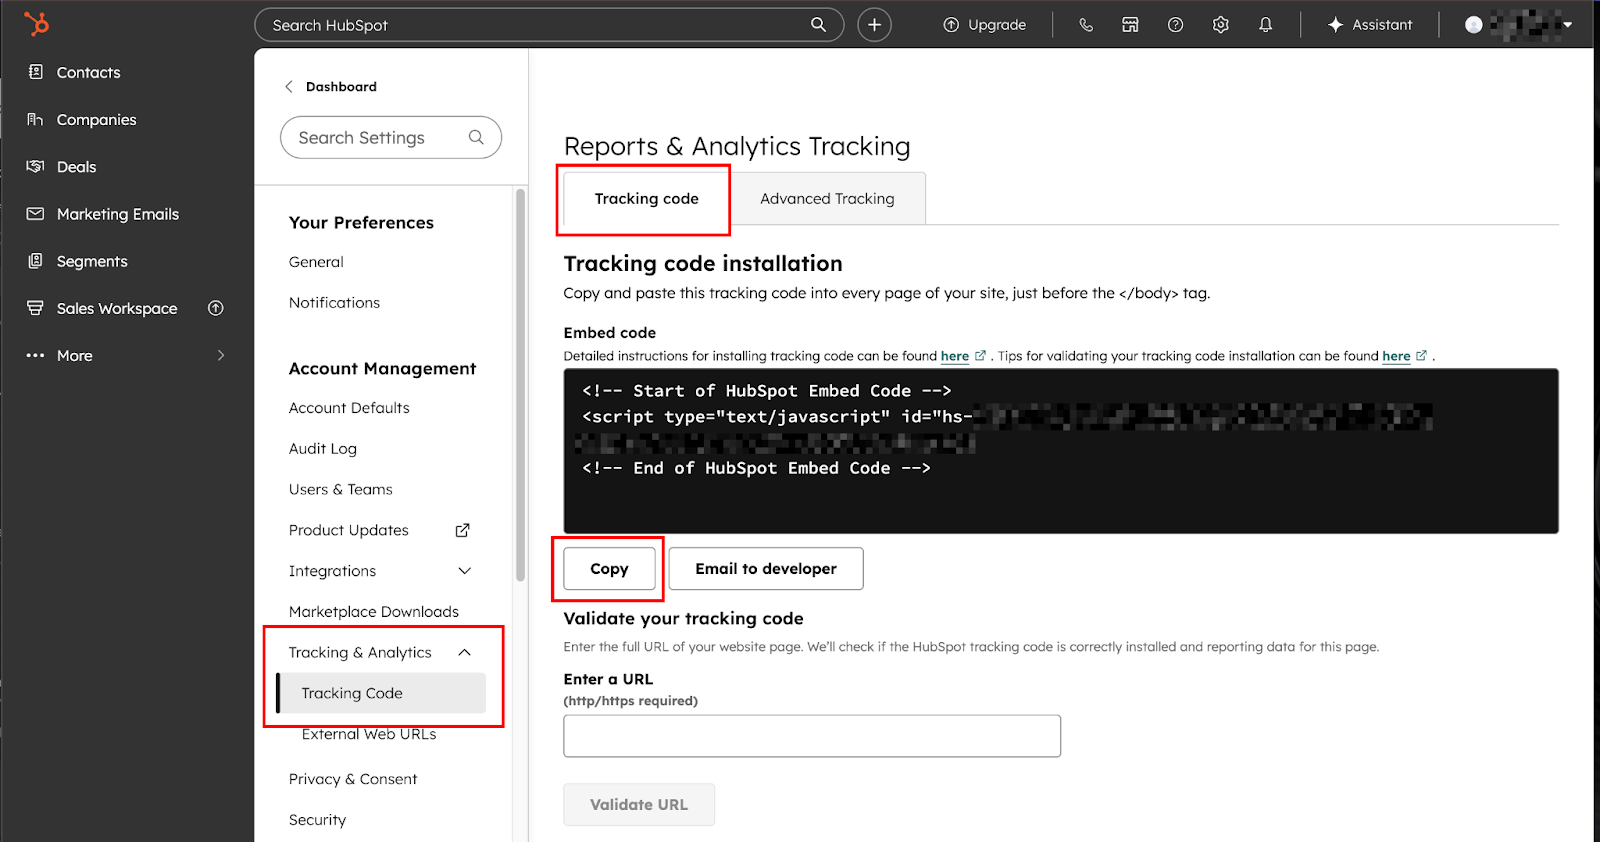Click the plus quick-create icon
The width and height of the screenshot is (1600, 842).
coord(874,25)
